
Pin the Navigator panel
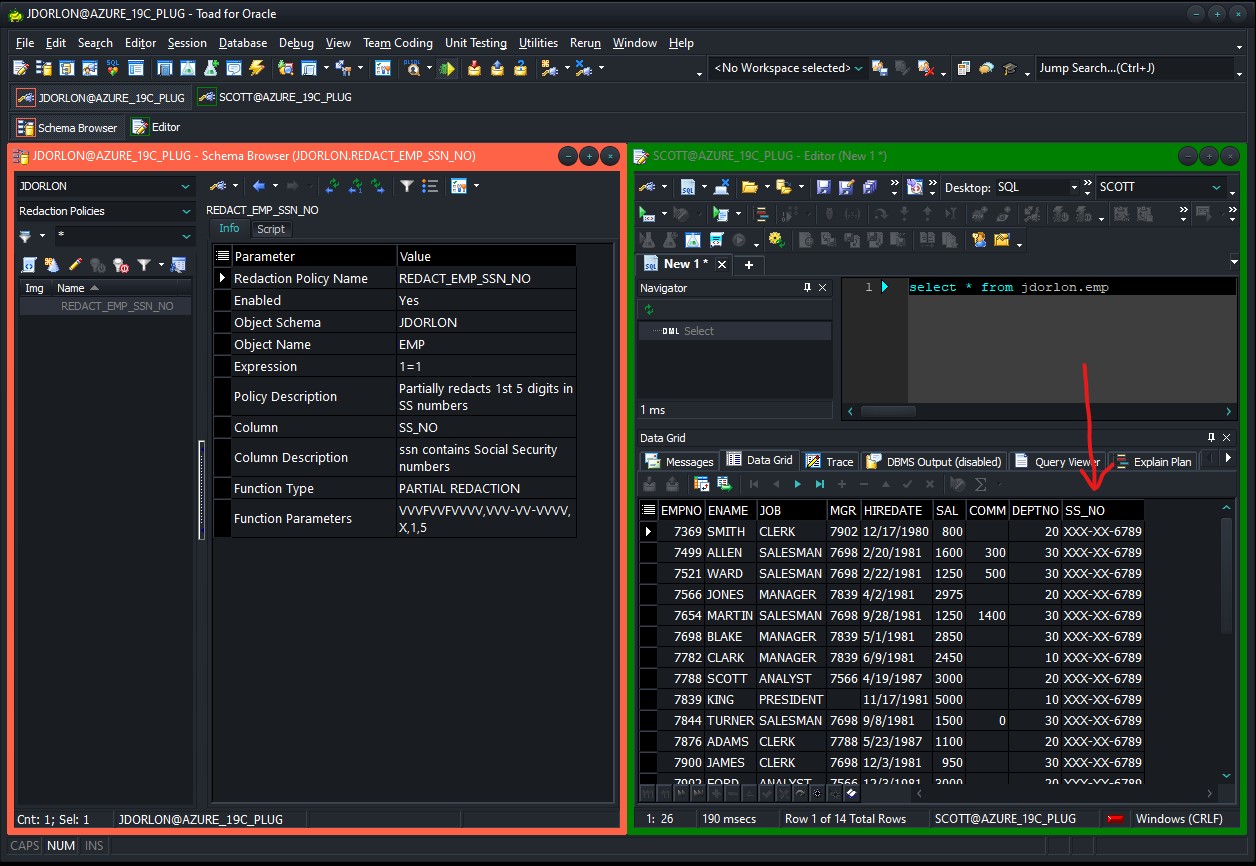[808, 288]
